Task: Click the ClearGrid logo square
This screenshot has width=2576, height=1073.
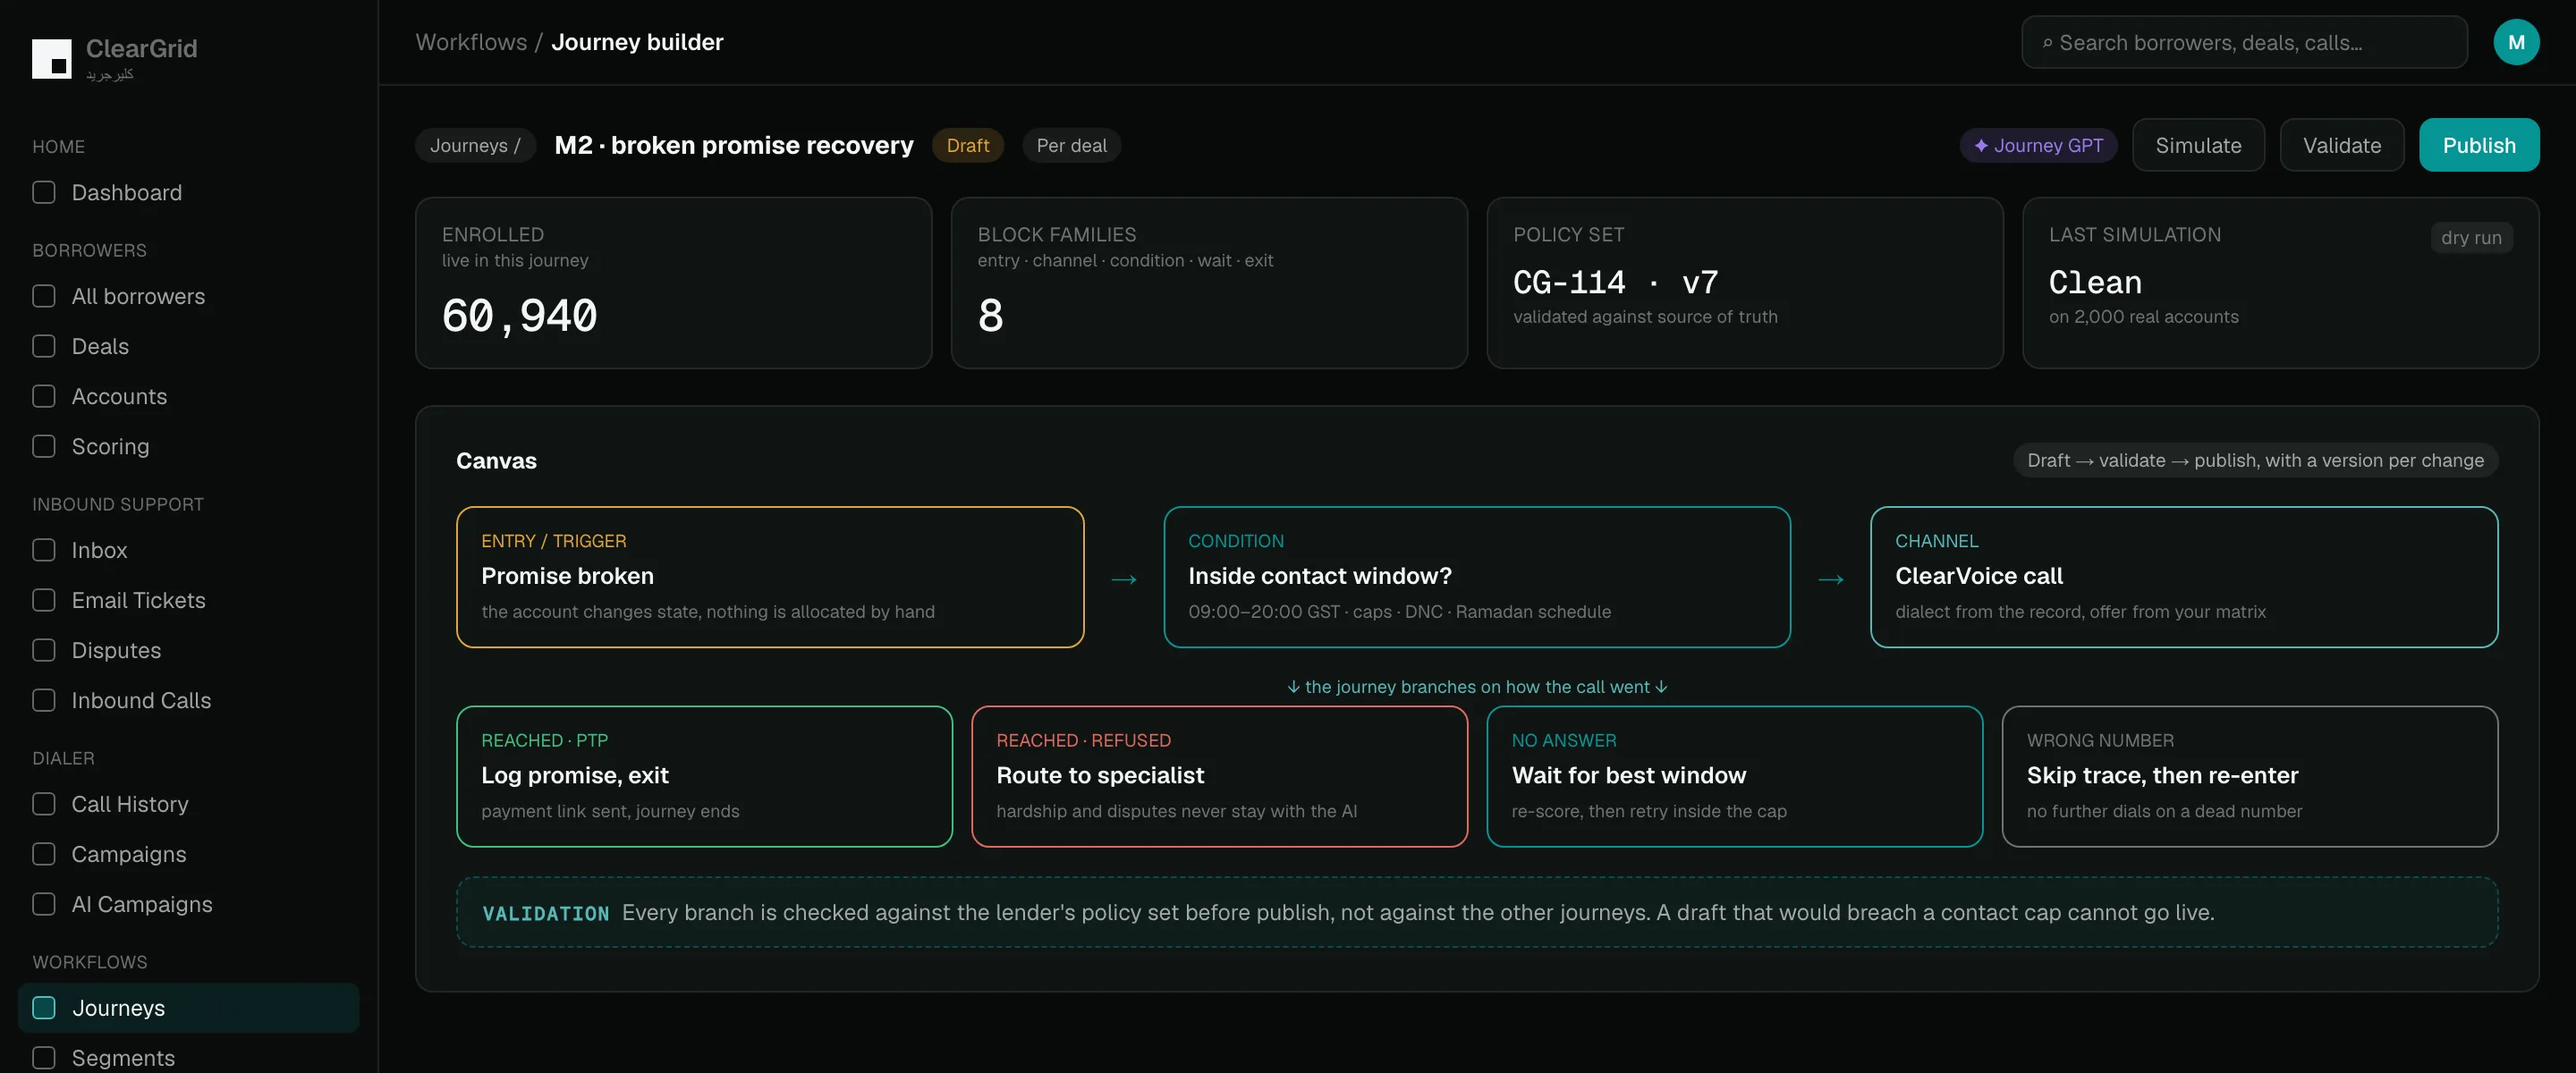Action: pyautogui.click(x=51, y=59)
